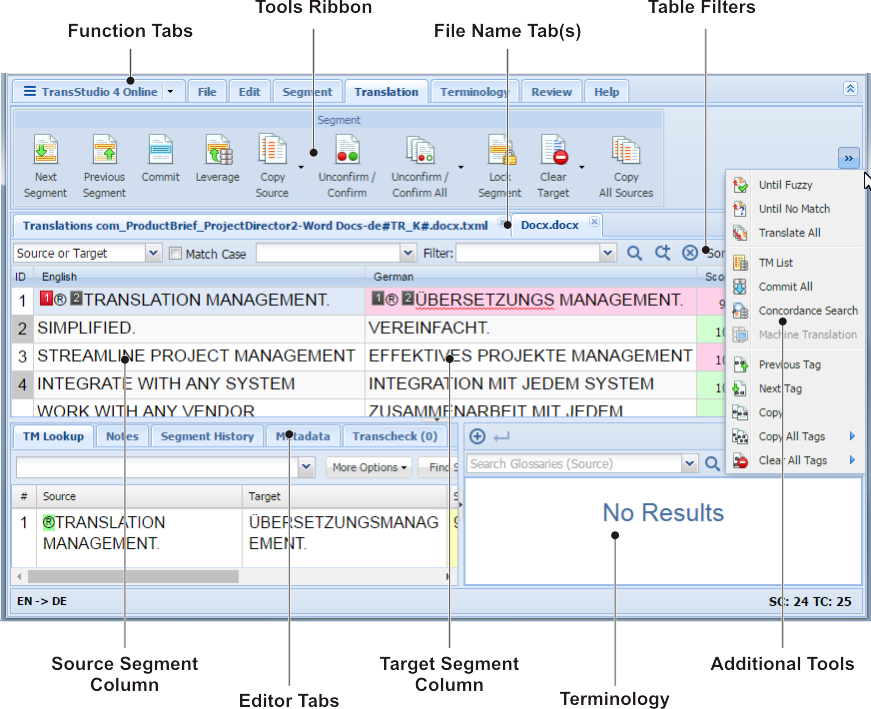Switch to the Terminology tab
The image size is (871, 709).
coord(474,92)
